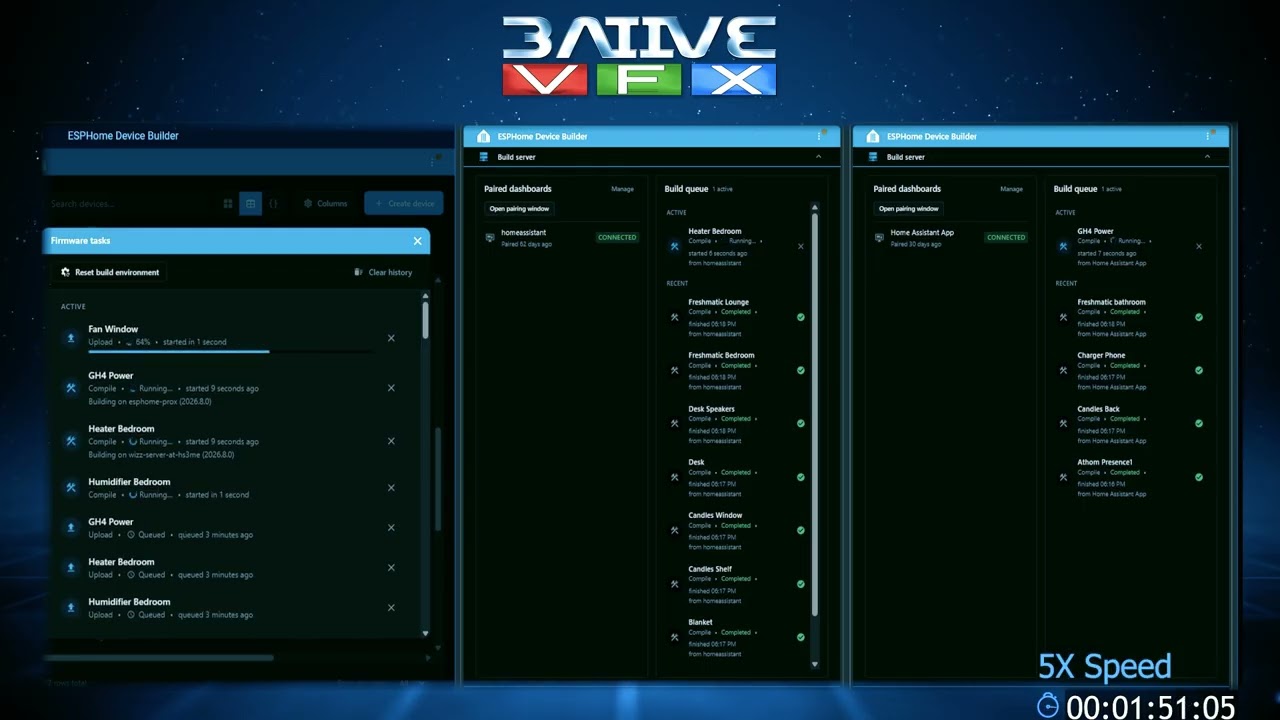
Task: Click the Fan Window upload arrow icon
Action: click(71, 338)
